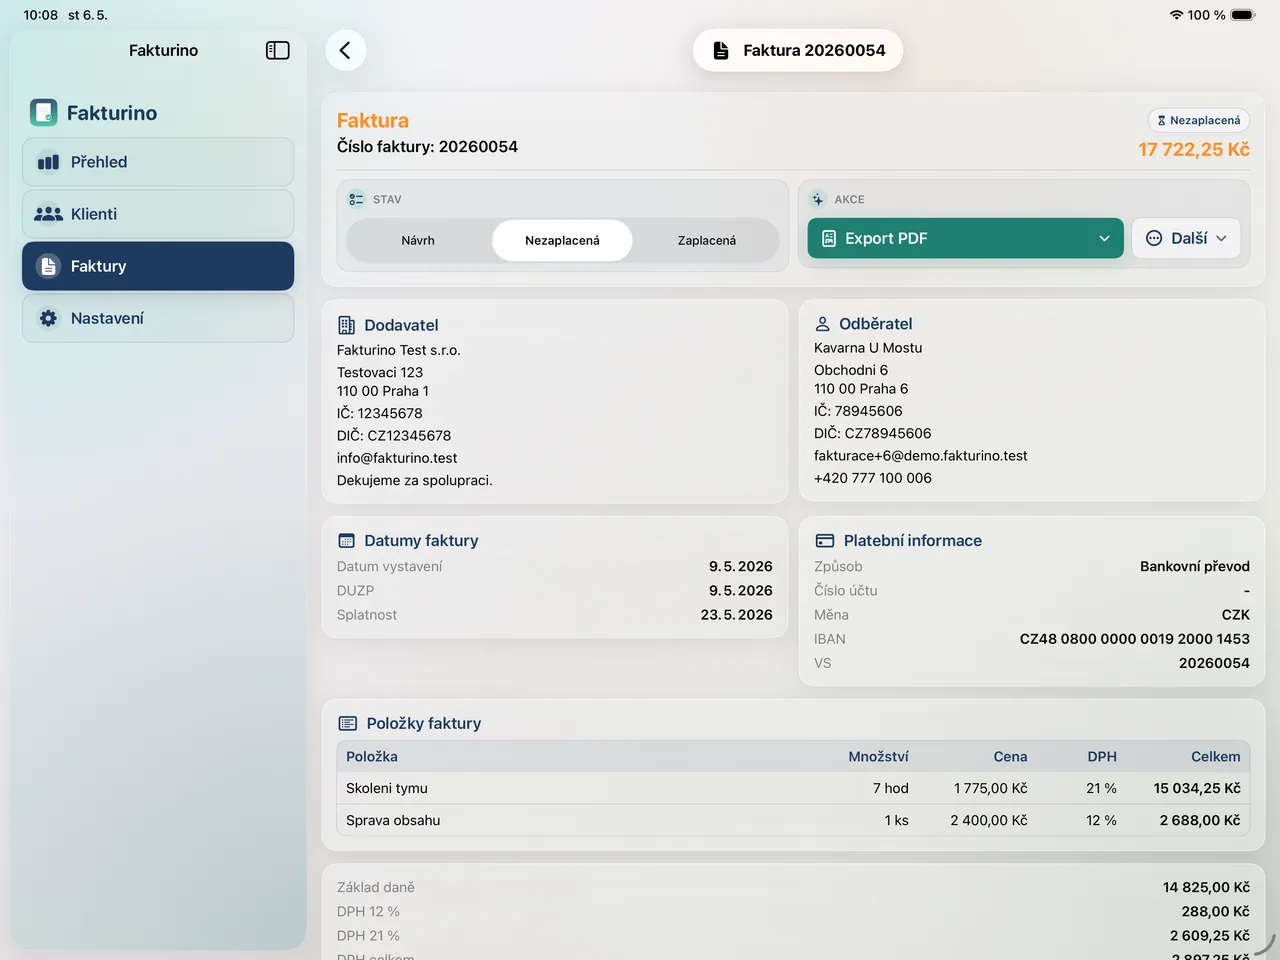Click the STAV checklist icon
The image size is (1280, 960).
point(356,199)
